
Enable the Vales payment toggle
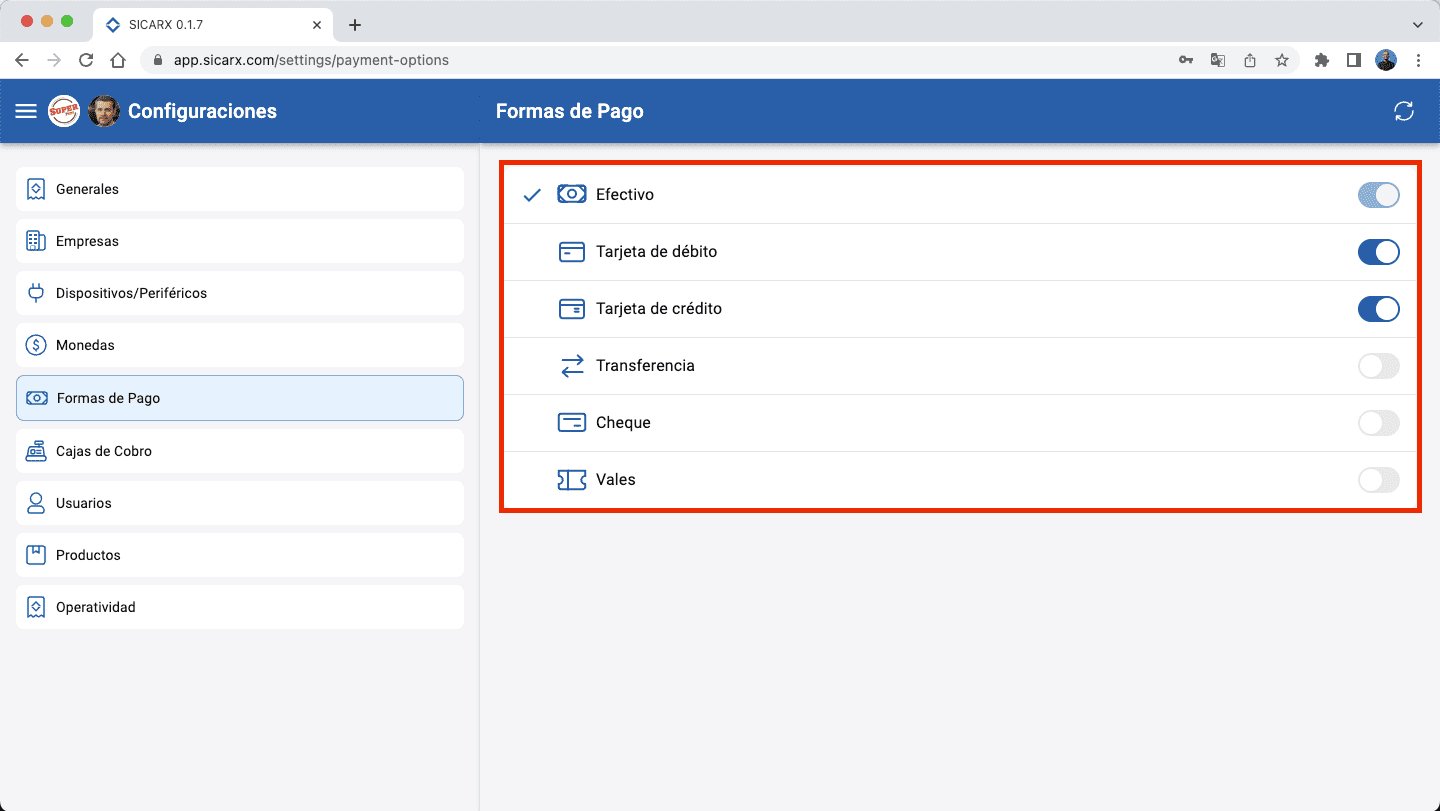pos(1379,479)
